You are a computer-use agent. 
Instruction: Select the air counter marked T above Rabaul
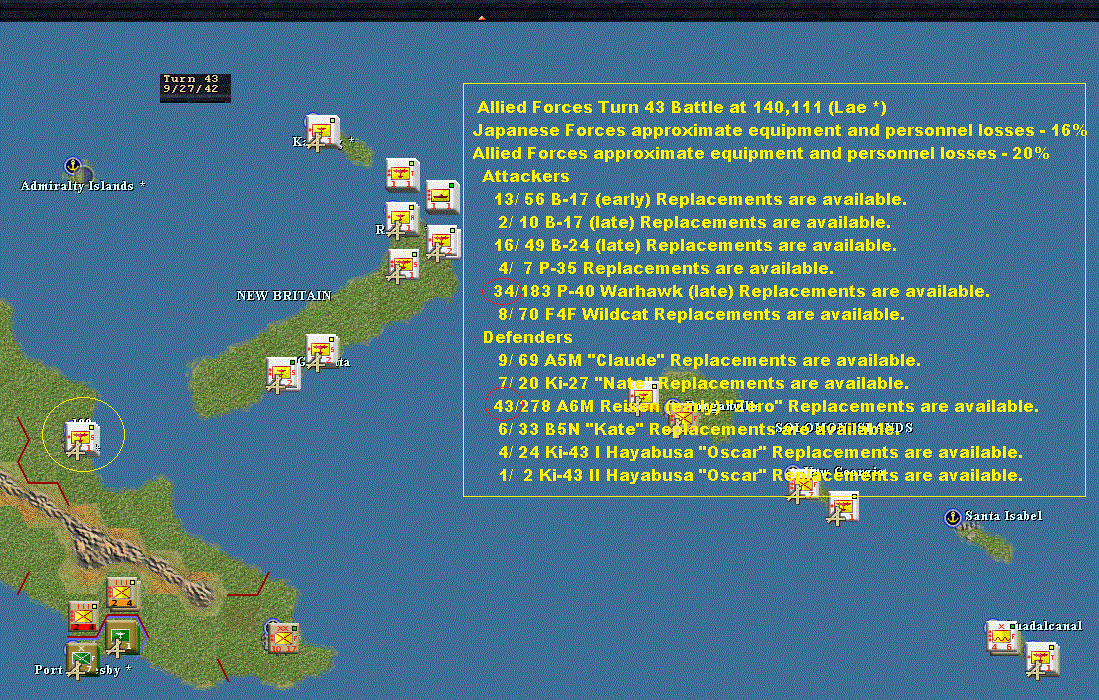click(402, 174)
